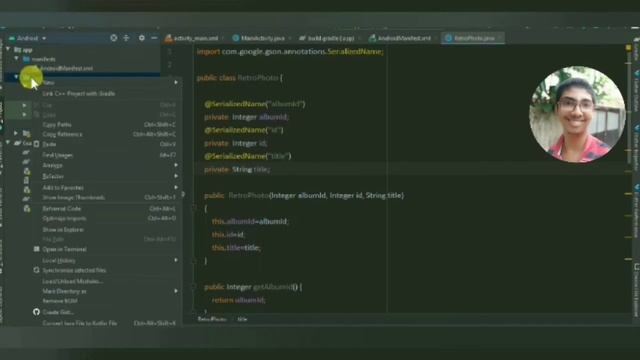Click the collapse-all icon in project panel
This screenshot has width=640, height=360.
pyautogui.click(x=126, y=38)
